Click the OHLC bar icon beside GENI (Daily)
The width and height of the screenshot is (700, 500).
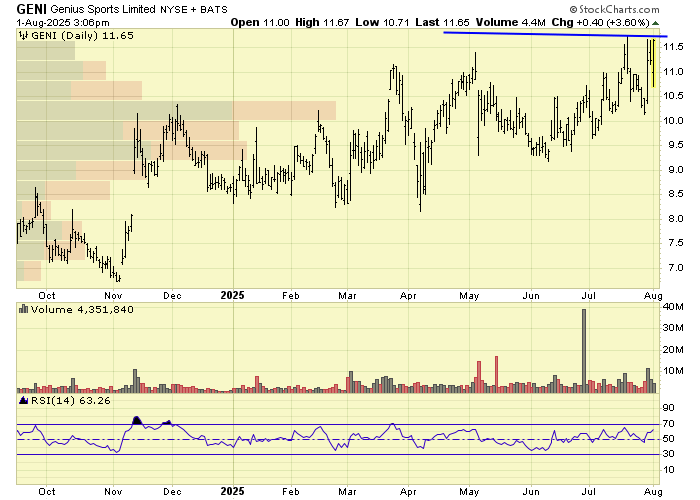[23, 36]
